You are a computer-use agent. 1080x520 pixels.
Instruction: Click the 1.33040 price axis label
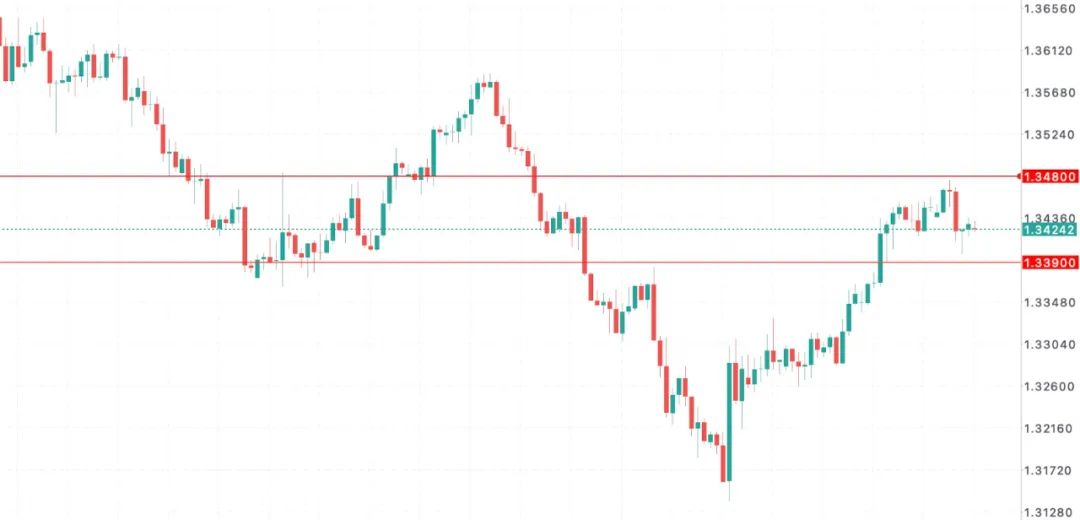[1048, 344]
